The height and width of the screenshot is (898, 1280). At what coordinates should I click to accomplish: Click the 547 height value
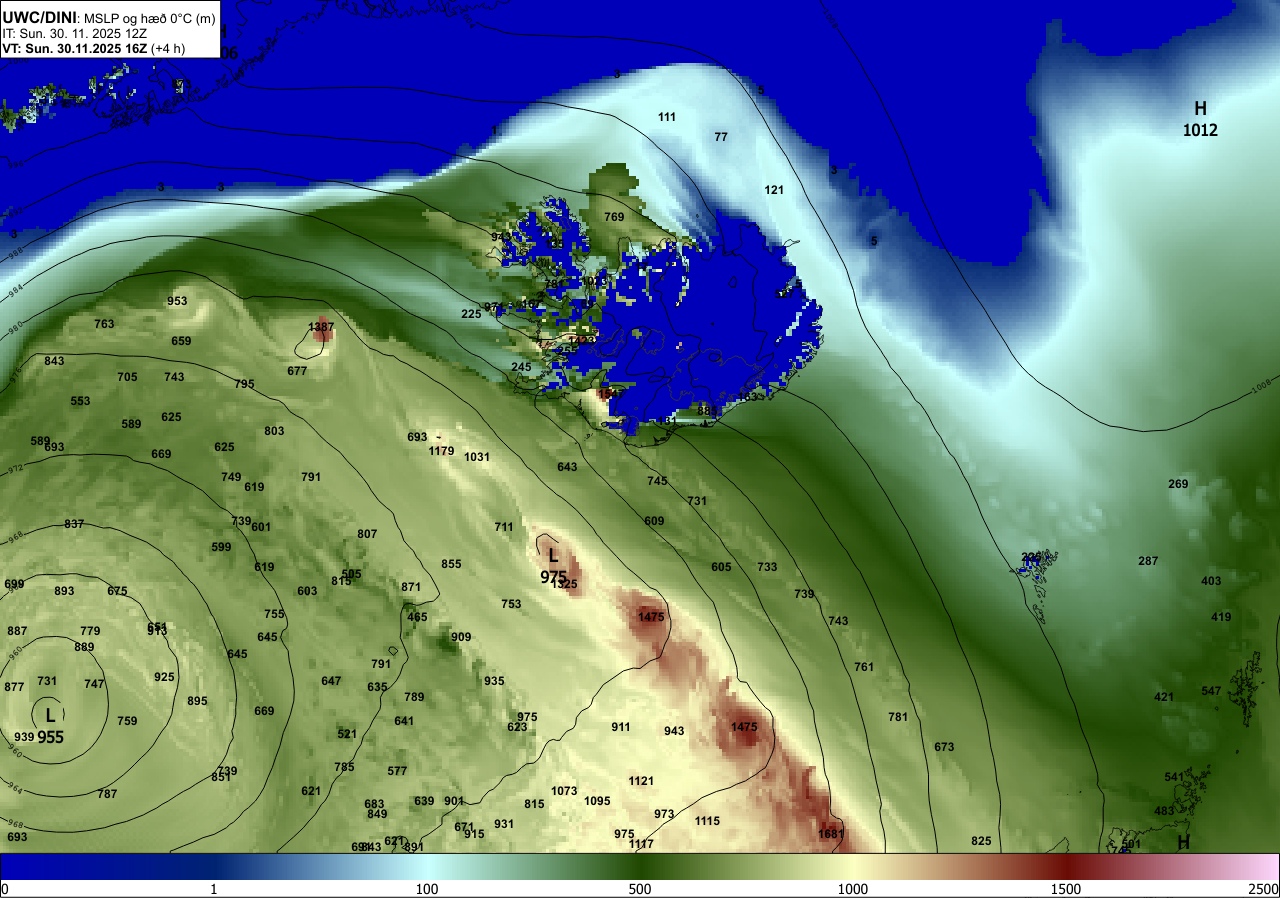pos(1211,691)
